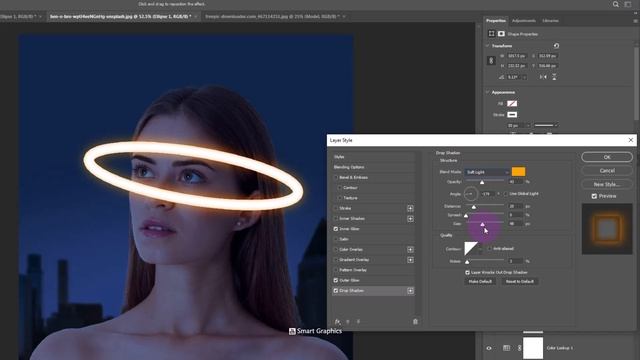
Task: Toggle the Use Global Light checkbox
Action: pyautogui.click(x=506, y=193)
